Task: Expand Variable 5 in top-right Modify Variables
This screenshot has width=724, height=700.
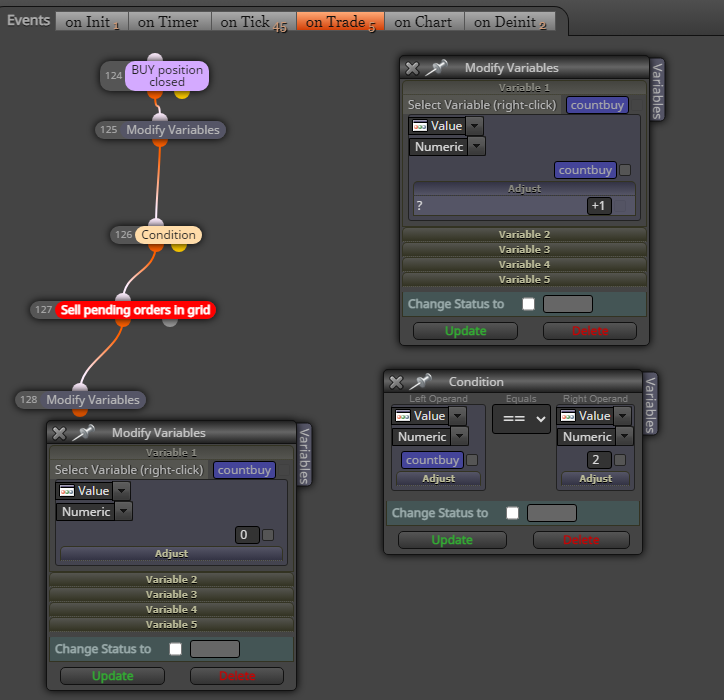Action: pos(524,280)
